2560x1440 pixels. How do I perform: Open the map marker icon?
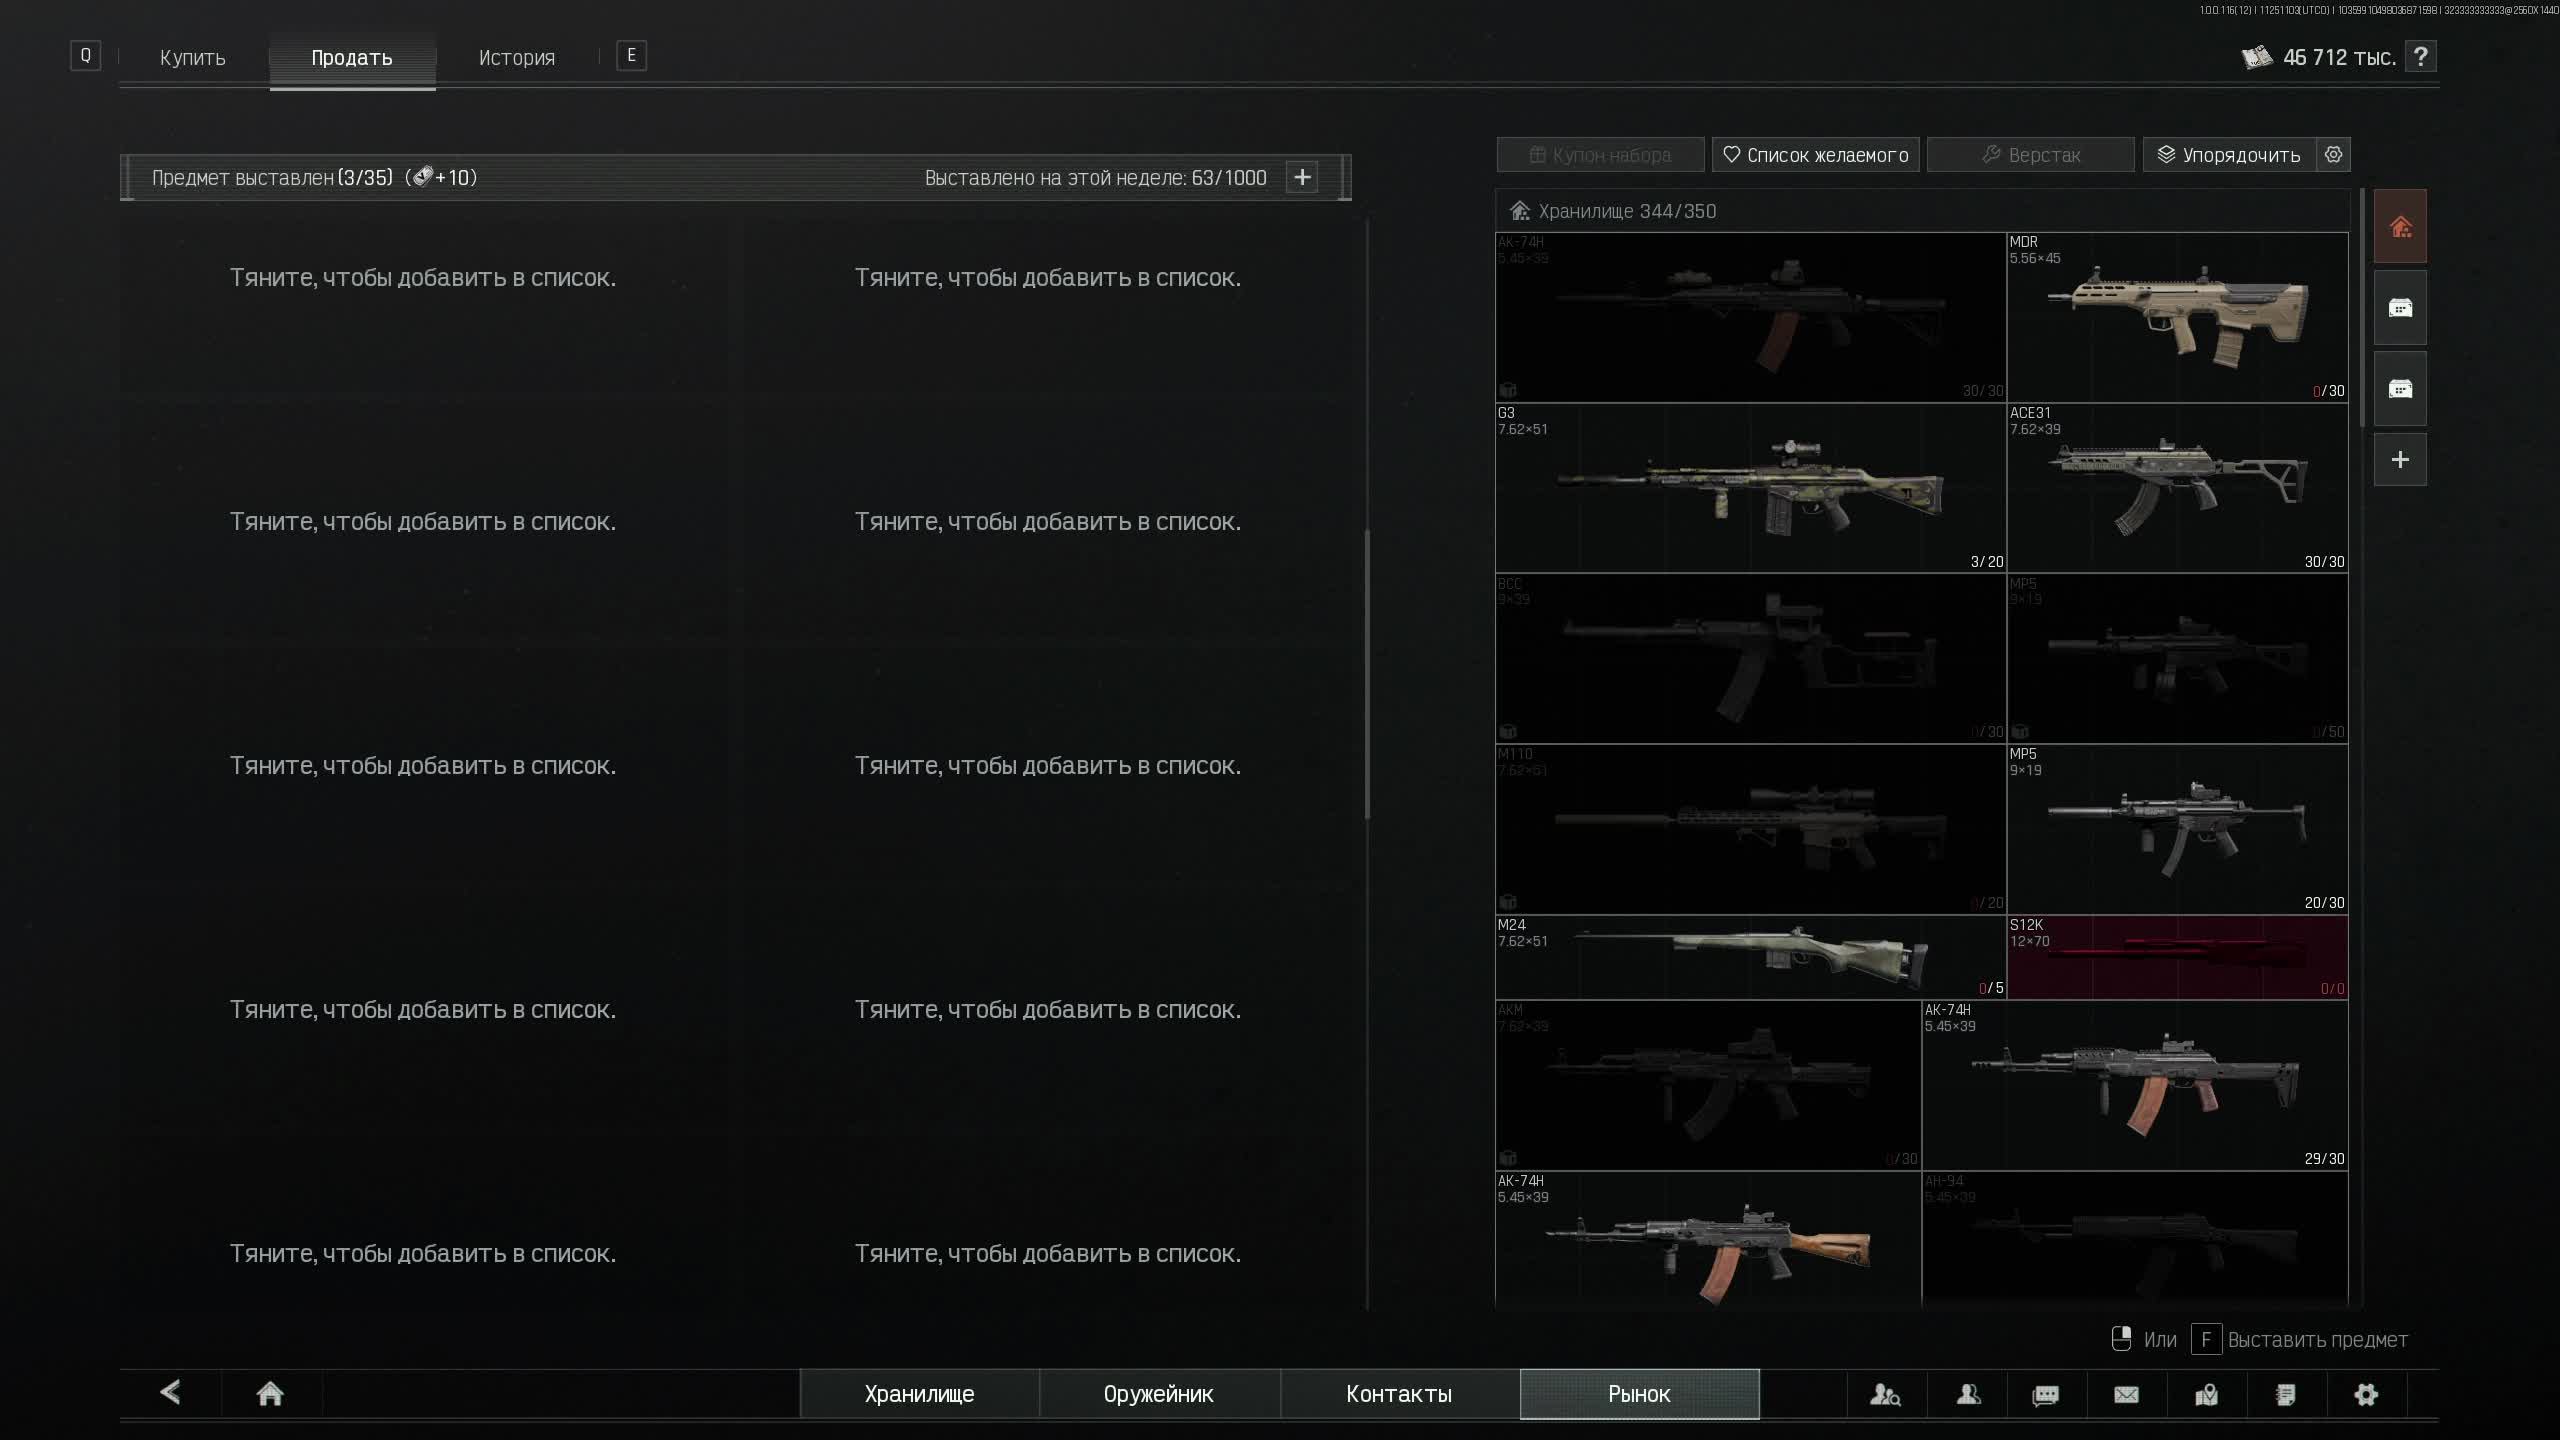2206,1394
